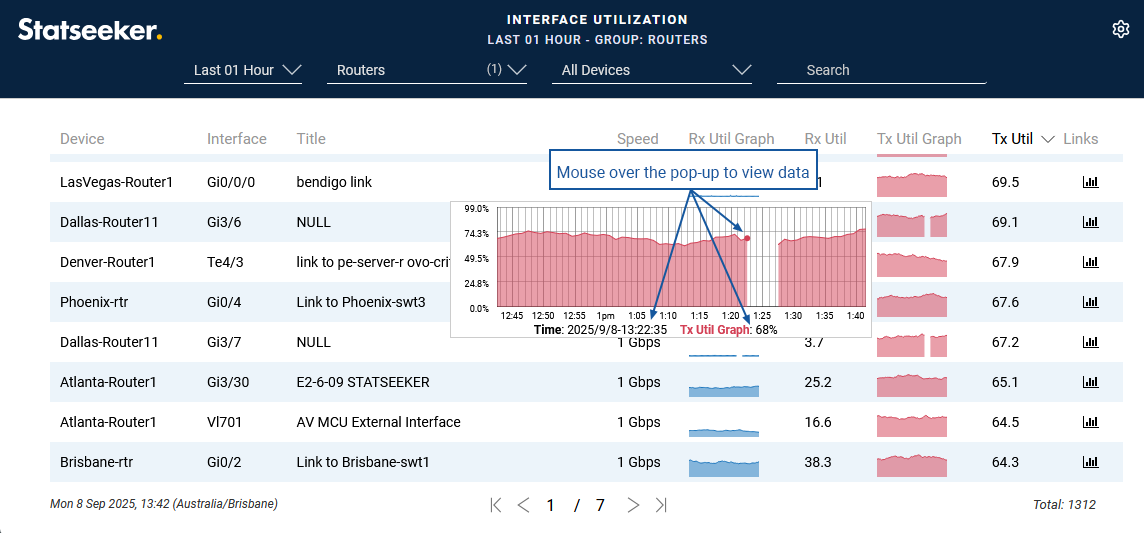Sort by the Tx Util column header

(1012, 139)
